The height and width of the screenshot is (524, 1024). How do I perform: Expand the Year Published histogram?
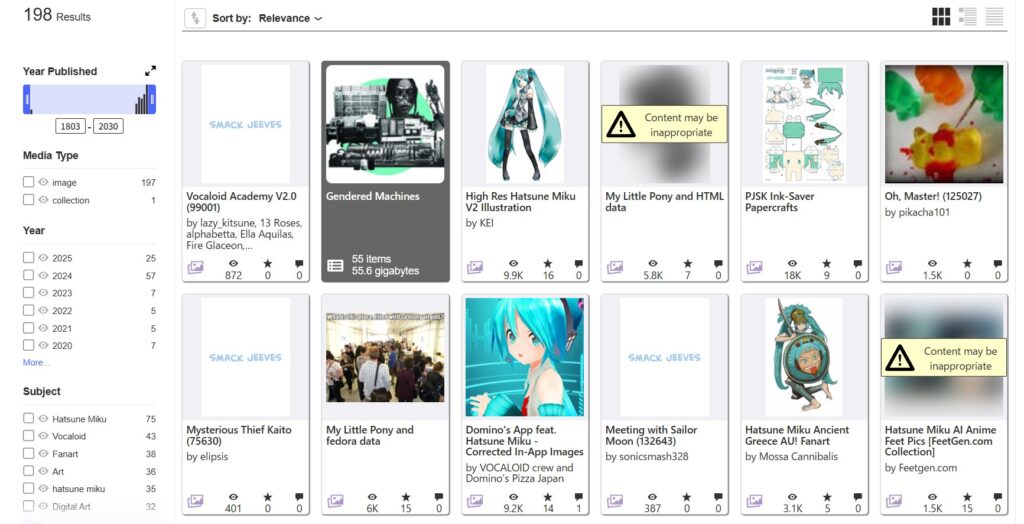click(x=150, y=71)
